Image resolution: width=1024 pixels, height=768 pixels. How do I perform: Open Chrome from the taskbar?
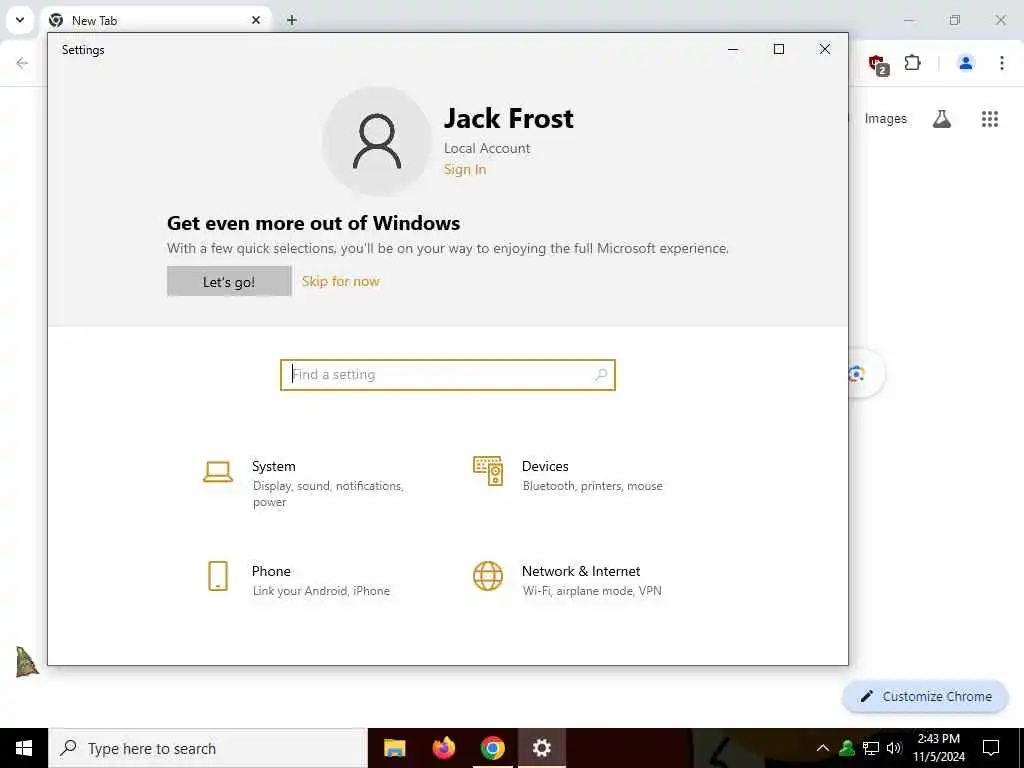[x=492, y=748]
